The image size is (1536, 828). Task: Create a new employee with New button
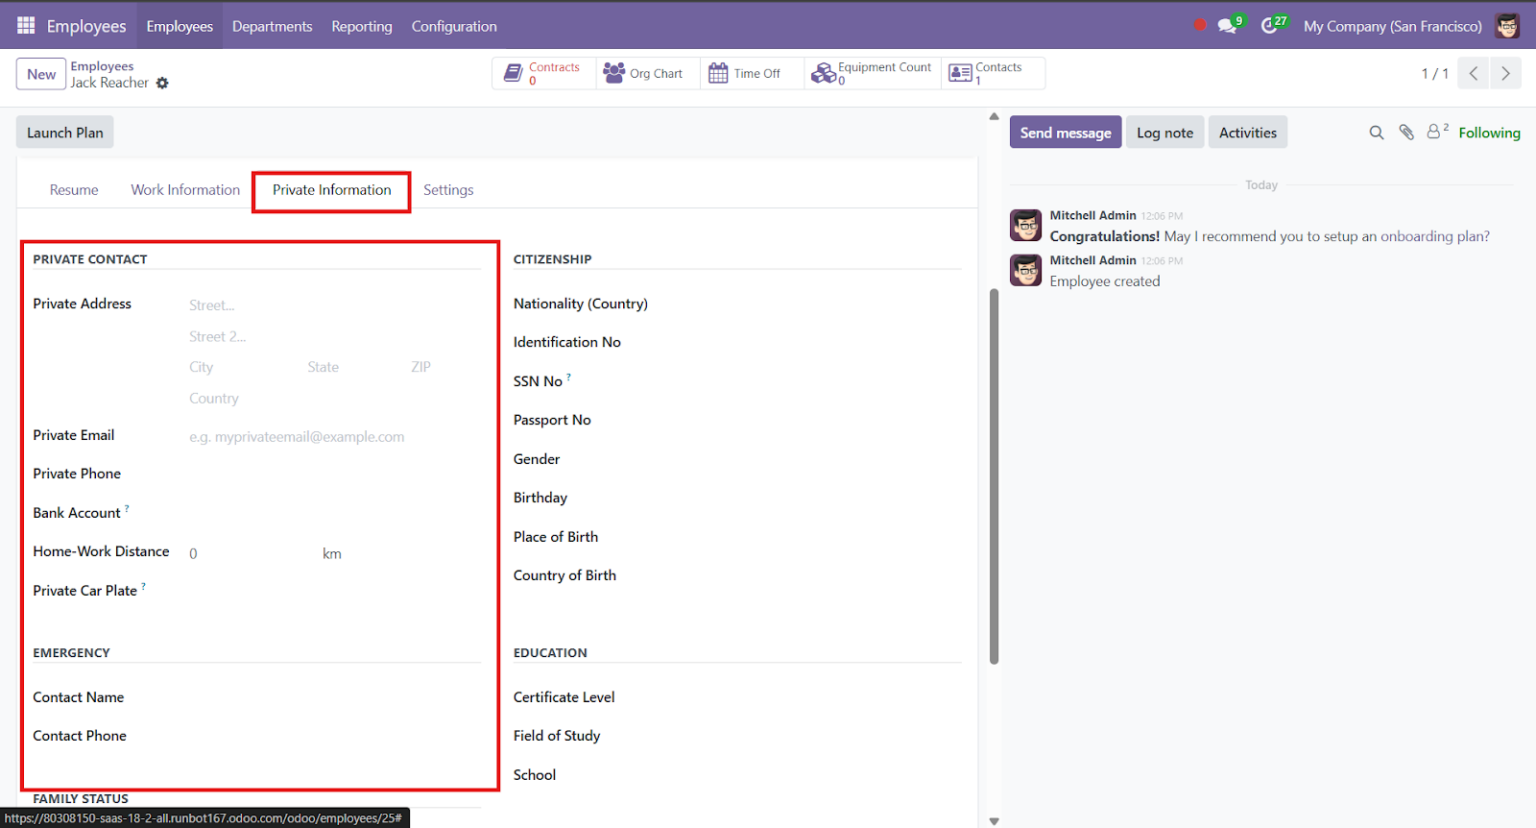[40, 73]
